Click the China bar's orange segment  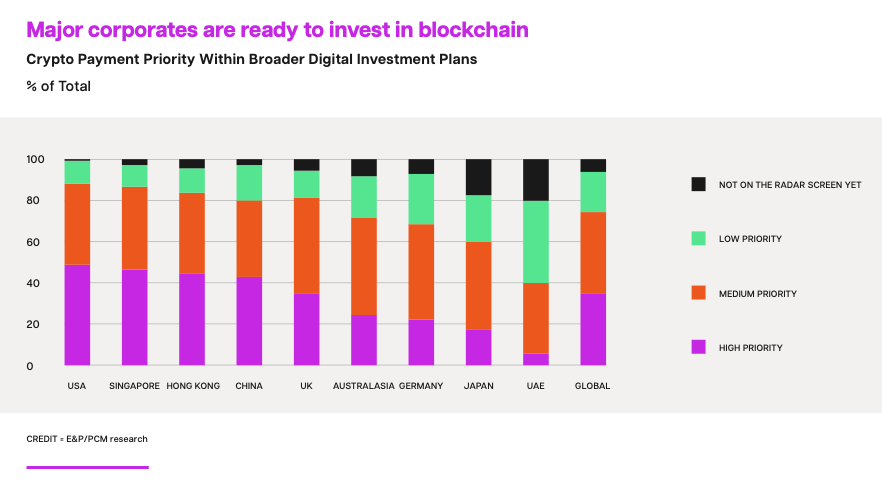249,239
